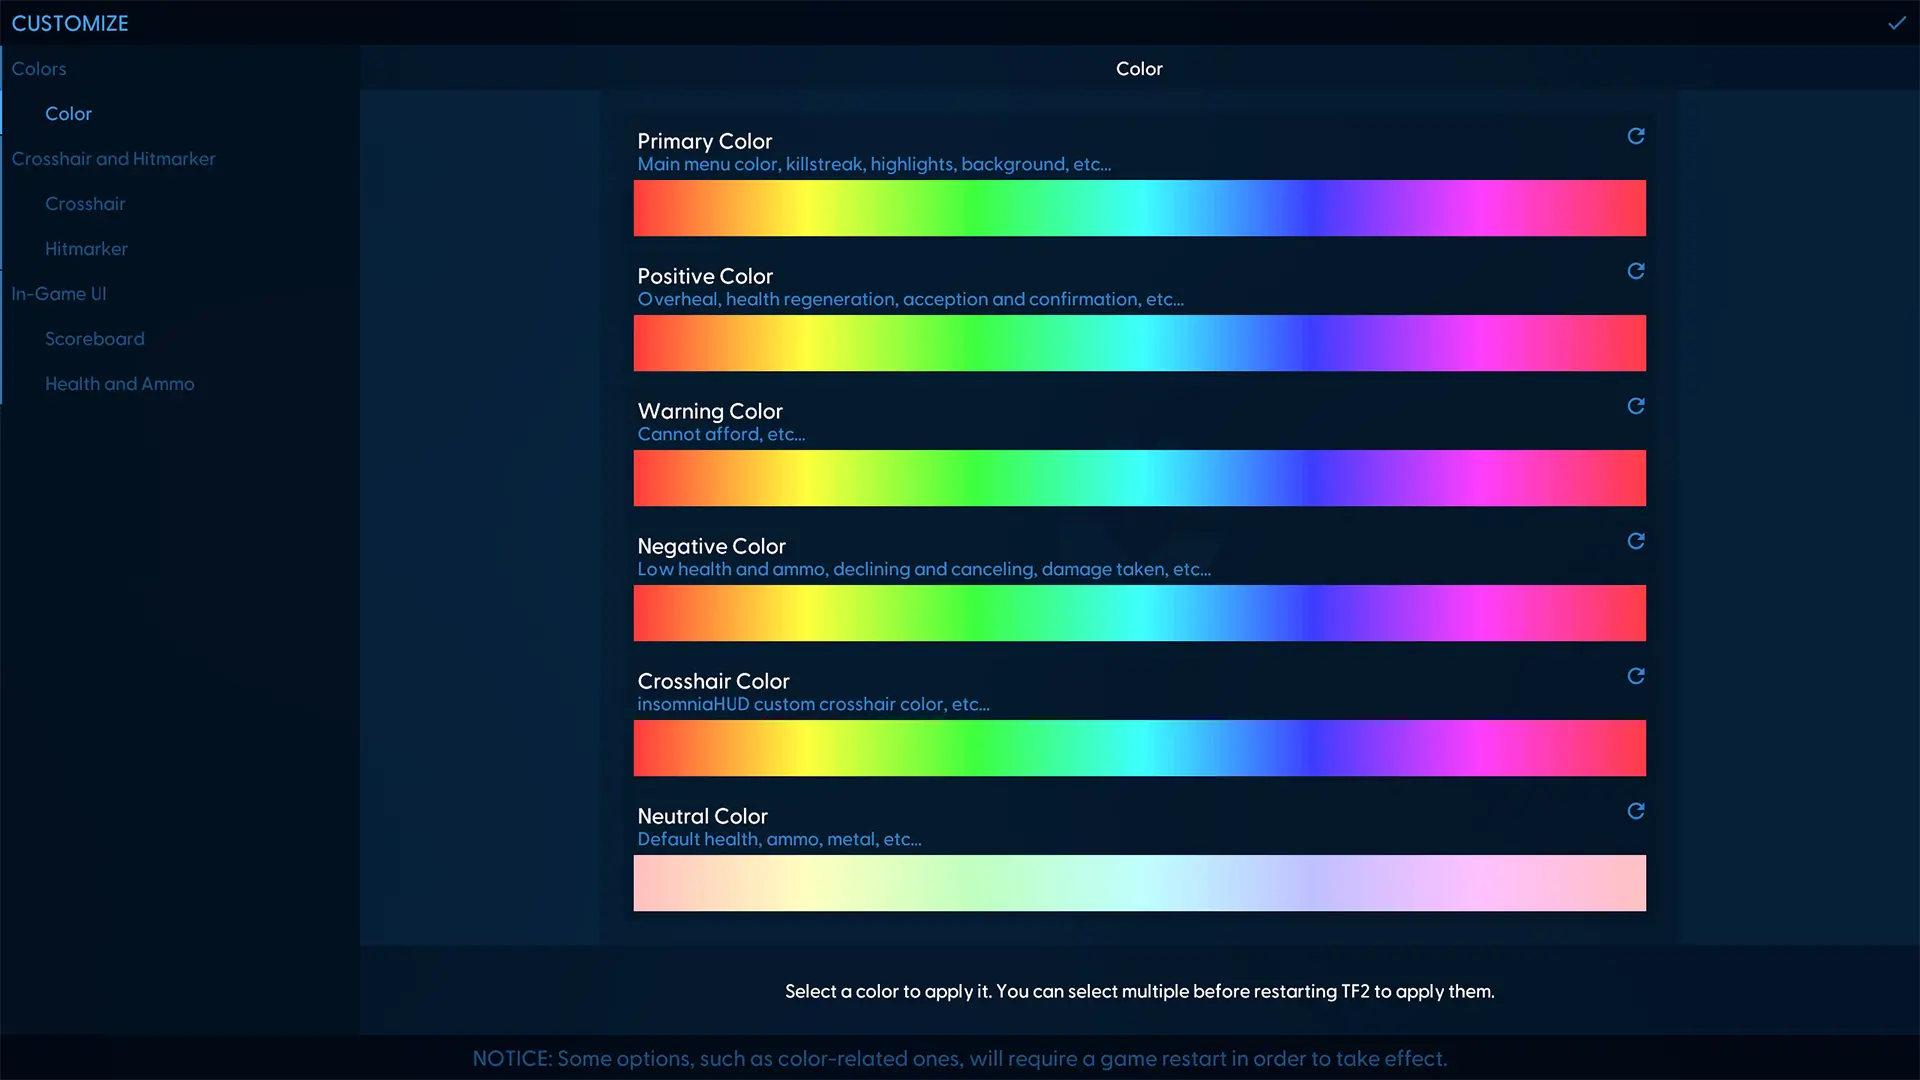Image resolution: width=1920 pixels, height=1080 pixels.
Task: Select a color on the Primary Color slider
Action: tap(1138, 207)
